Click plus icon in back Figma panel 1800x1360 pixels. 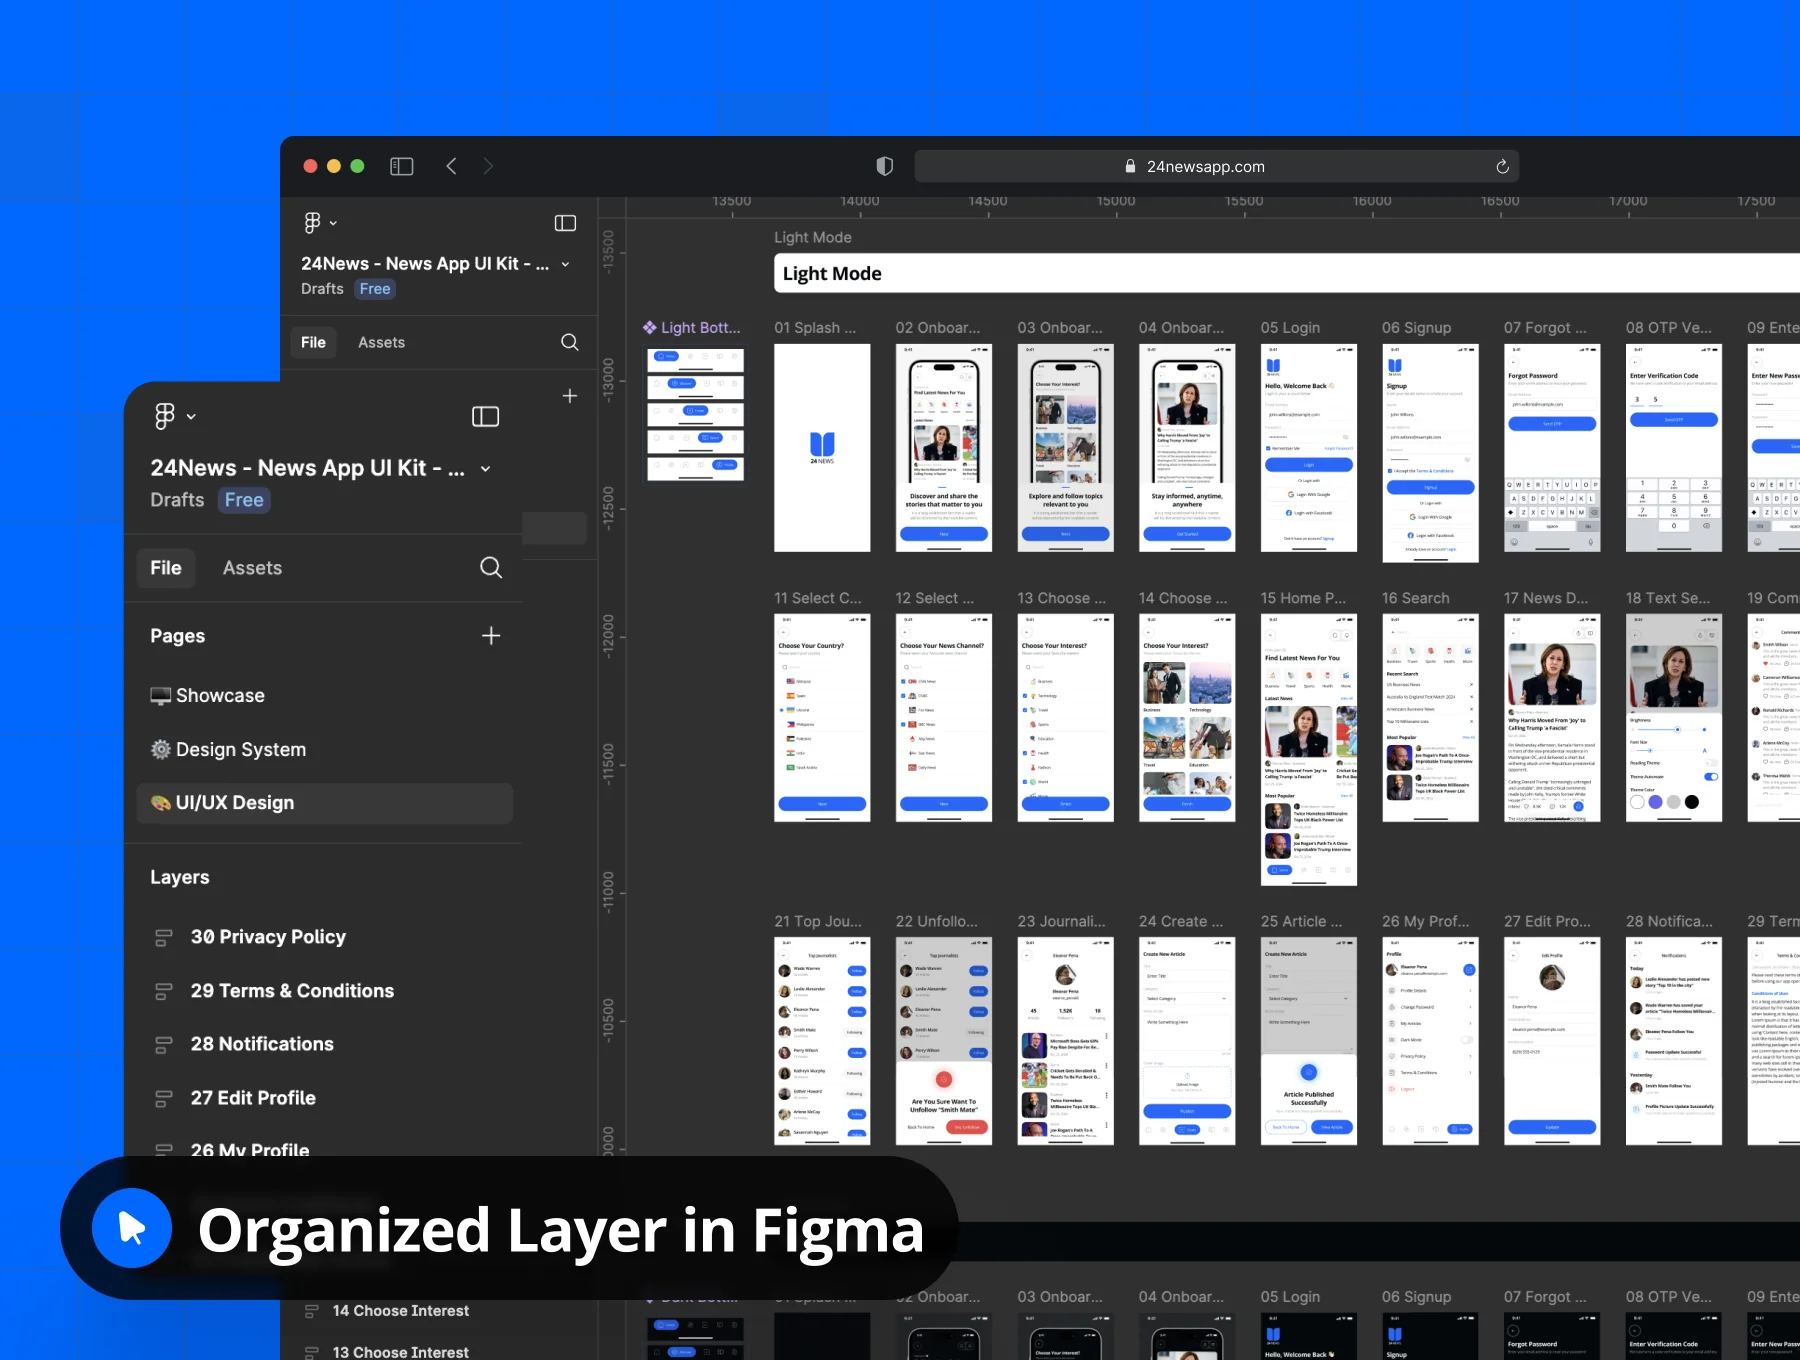(x=570, y=396)
